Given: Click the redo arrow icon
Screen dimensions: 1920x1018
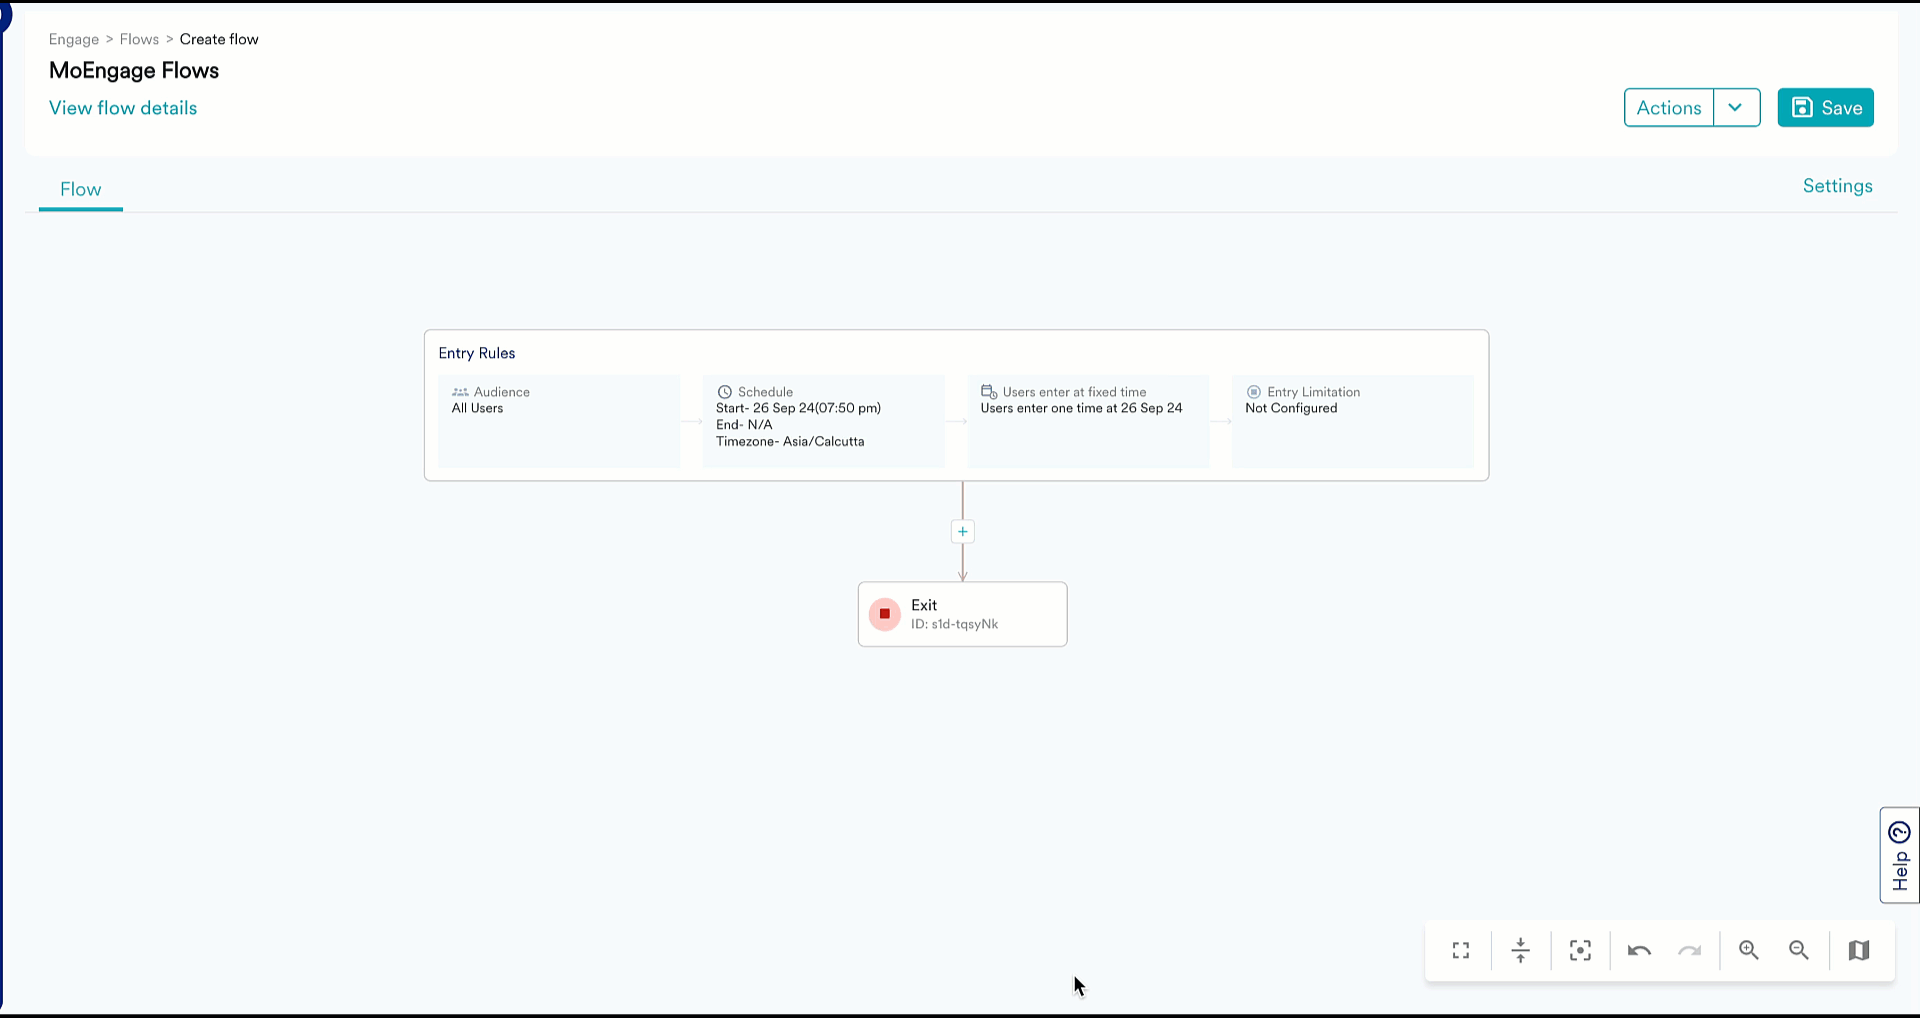Looking at the screenshot, I should click(x=1690, y=951).
